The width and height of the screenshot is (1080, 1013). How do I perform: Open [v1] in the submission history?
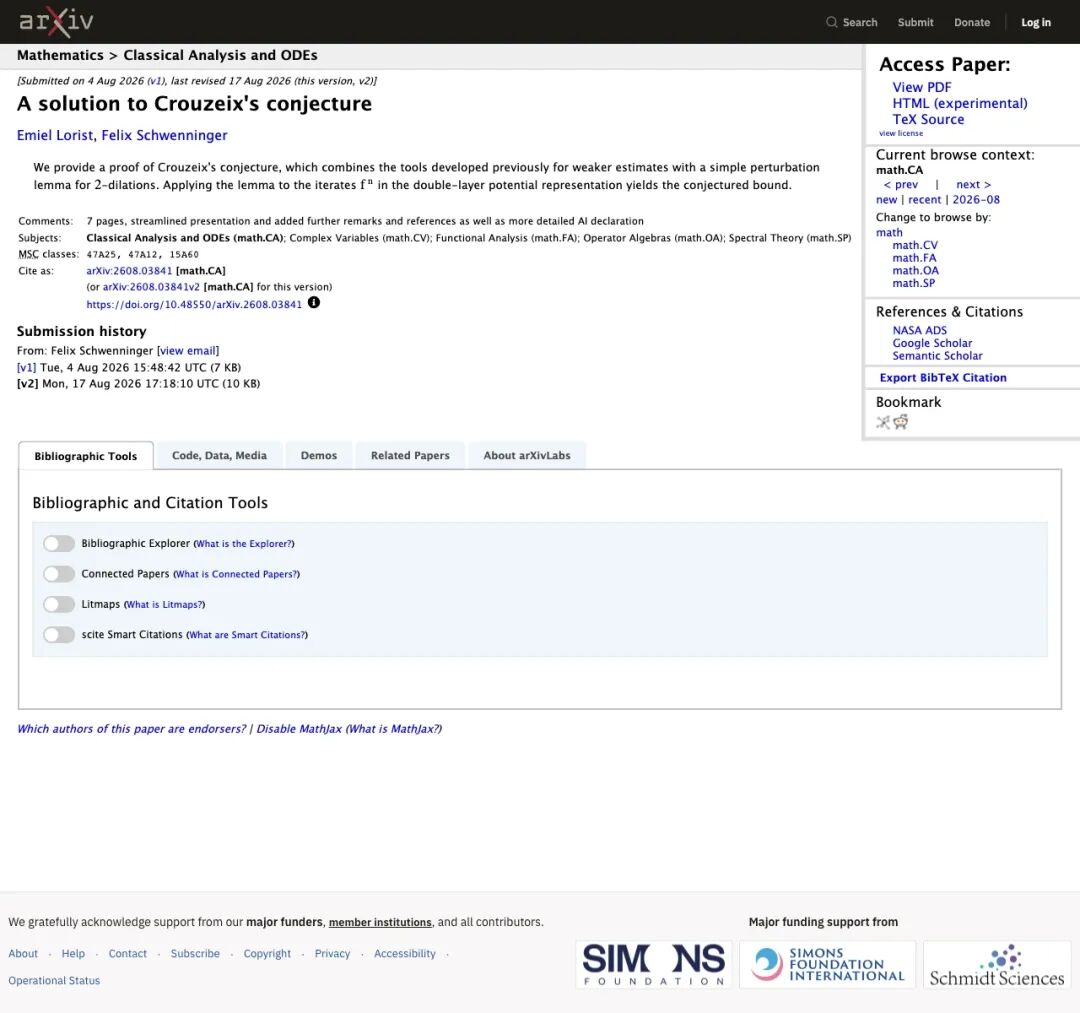(26, 368)
